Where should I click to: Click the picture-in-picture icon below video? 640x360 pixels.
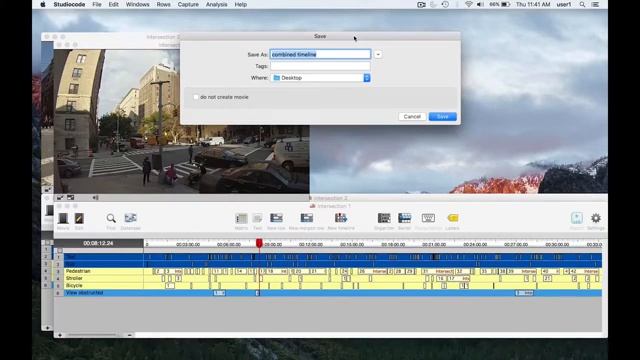[x=71, y=198]
